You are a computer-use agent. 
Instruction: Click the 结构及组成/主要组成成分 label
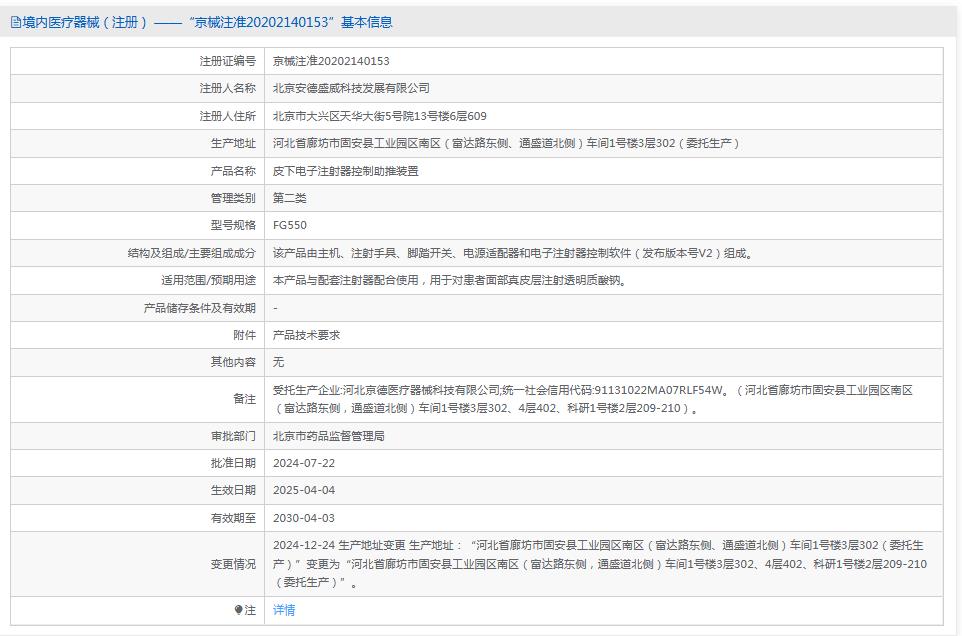coord(191,253)
